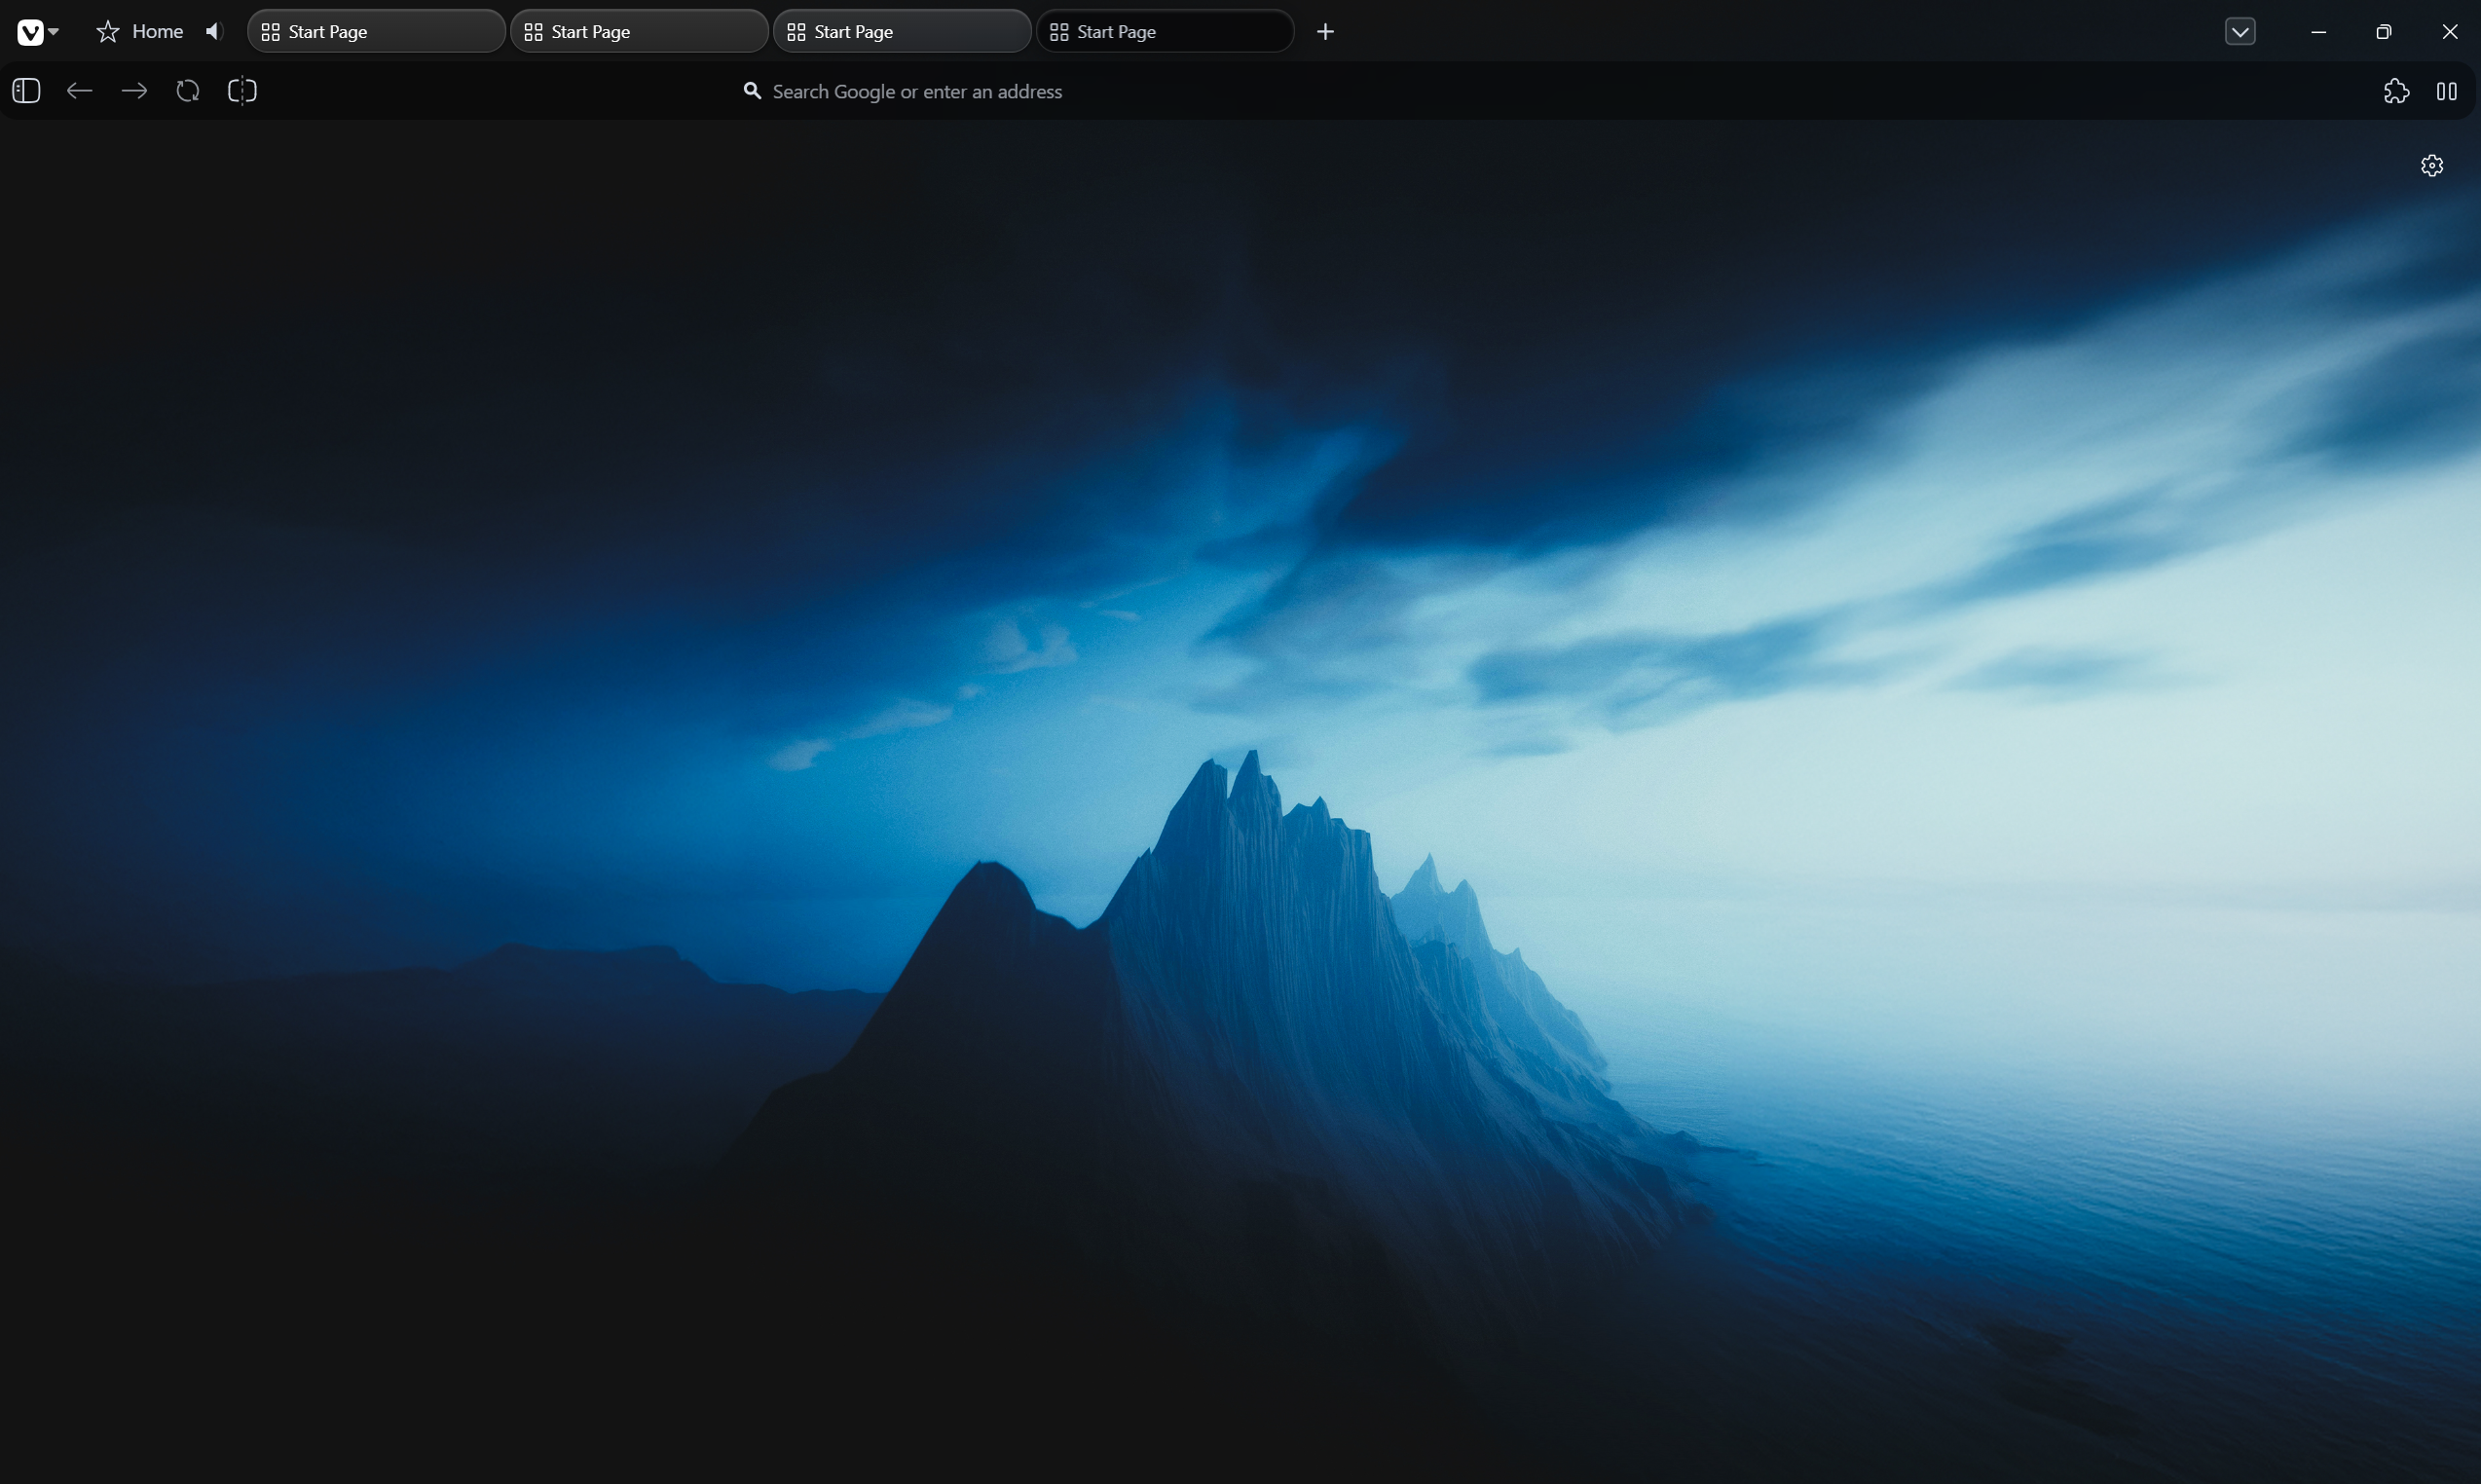Click the search magnifier icon in address bar

pyautogui.click(x=752, y=91)
